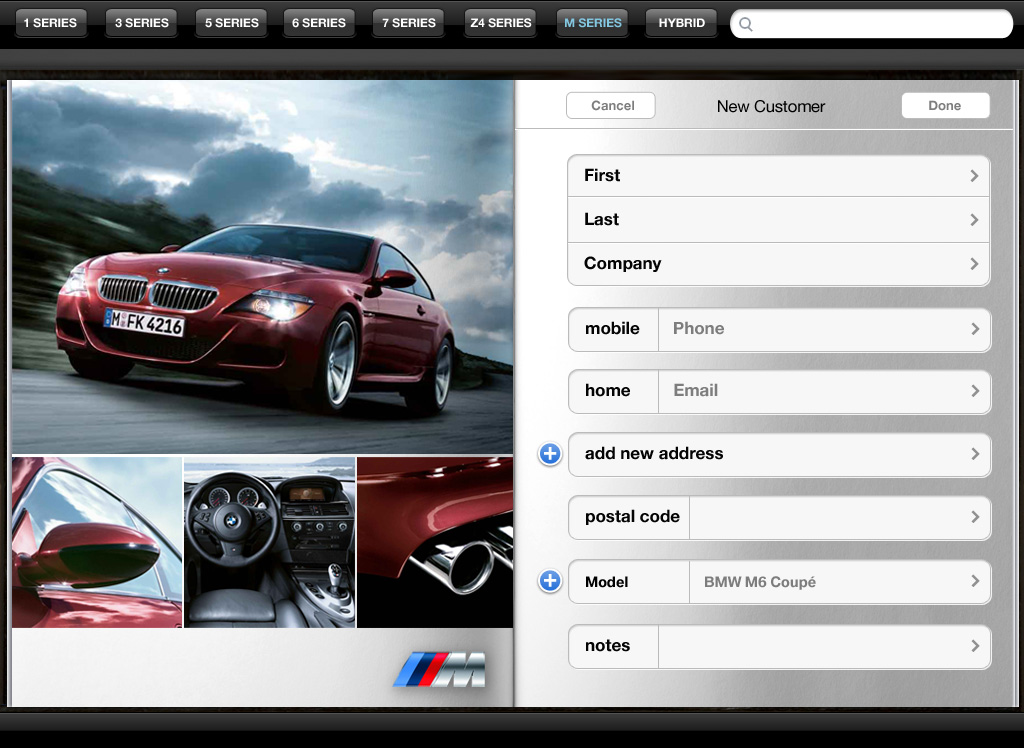Select the 3 SERIES tab
The width and height of the screenshot is (1024, 748).
[x=142, y=23]
